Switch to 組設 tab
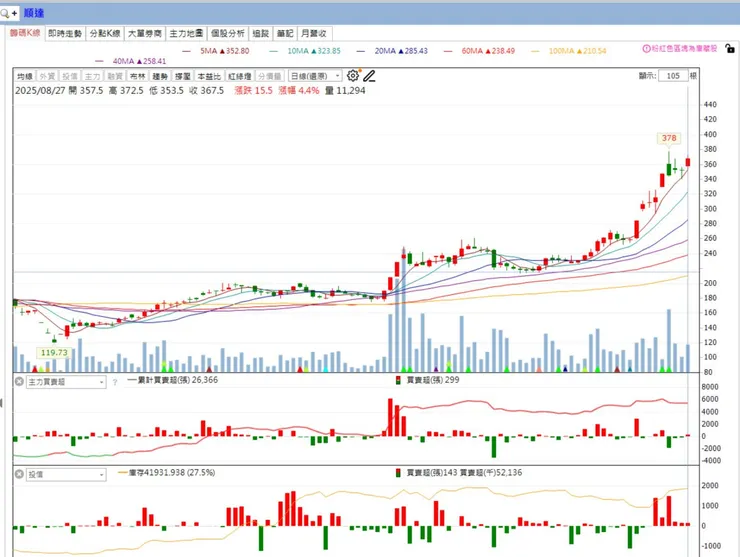Viewport: 740px width, 557px height. 261,33
